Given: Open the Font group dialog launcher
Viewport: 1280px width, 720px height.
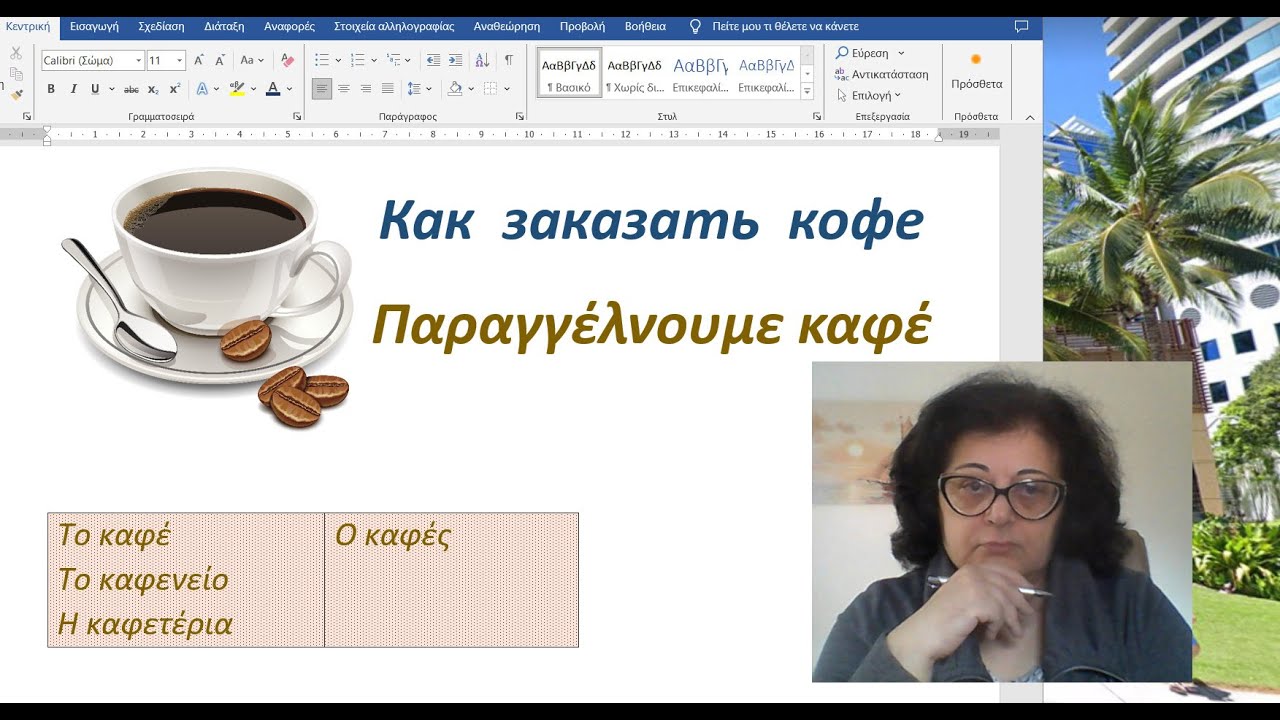Looking at the screenshot, I should click(297, 117).
